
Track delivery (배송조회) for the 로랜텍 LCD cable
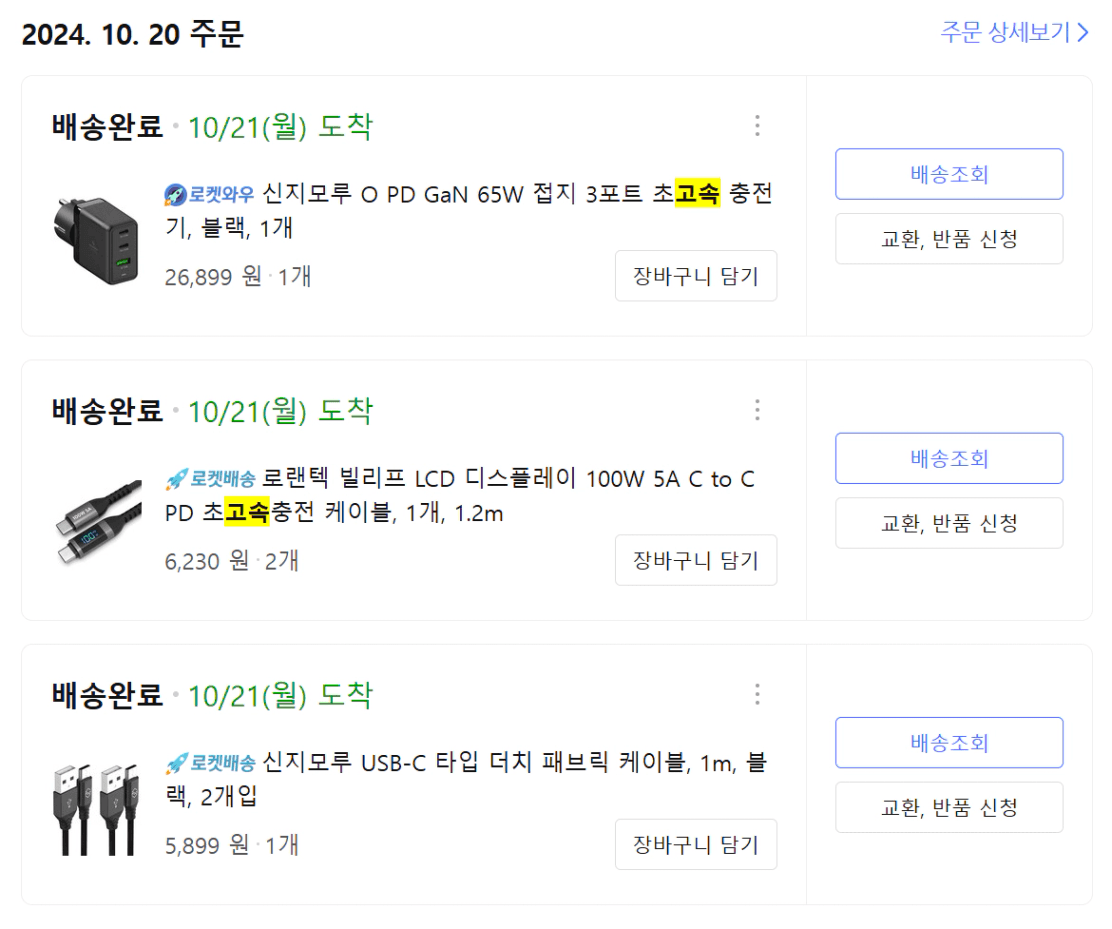[949, 458]
